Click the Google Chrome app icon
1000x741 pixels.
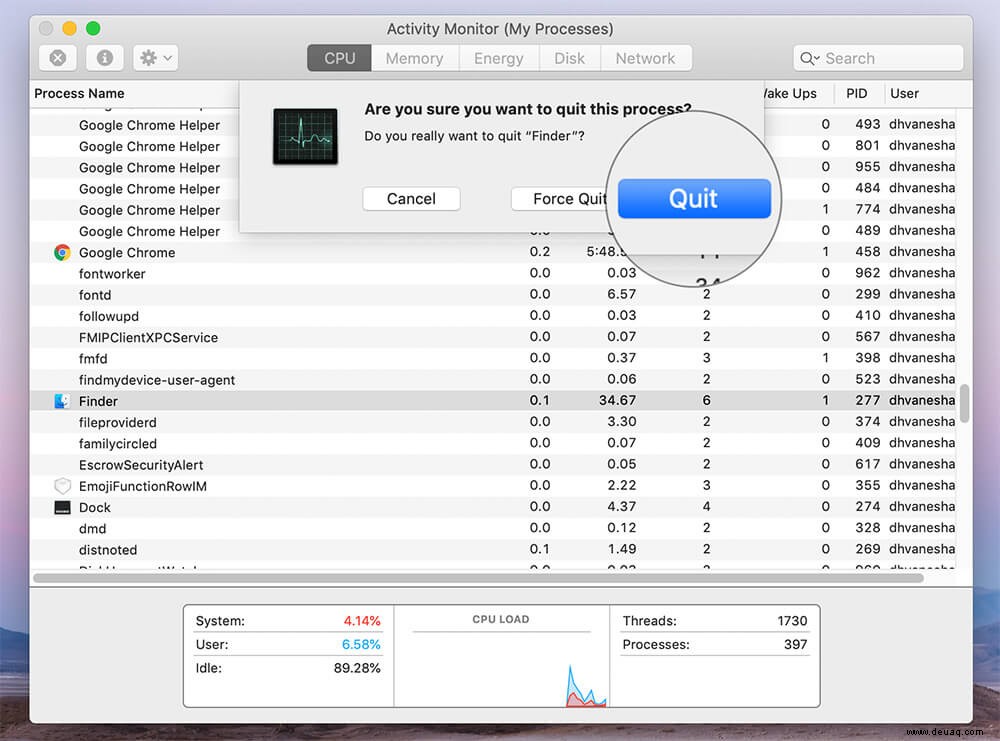click(x=62, y=253)
